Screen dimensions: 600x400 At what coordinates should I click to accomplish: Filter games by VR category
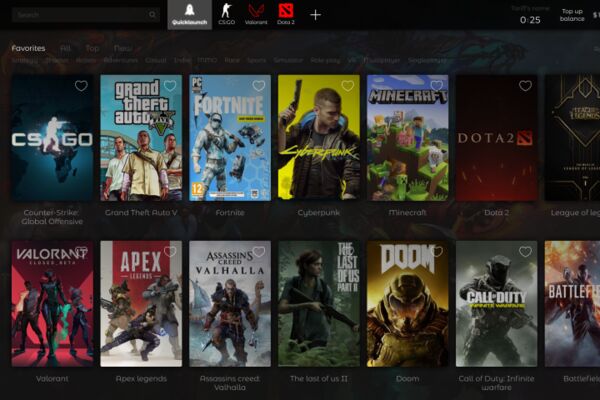[x=352, y=60]
